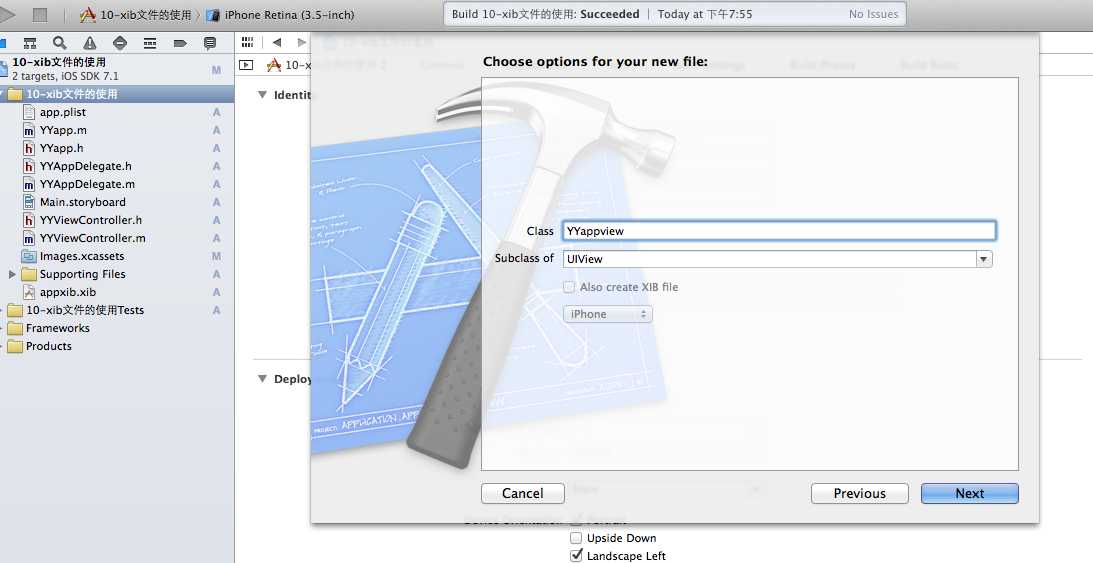Open the iPhone device popup menu
Image resolution: width=1093 pixels, height=563 pixels.
[607, 314]
